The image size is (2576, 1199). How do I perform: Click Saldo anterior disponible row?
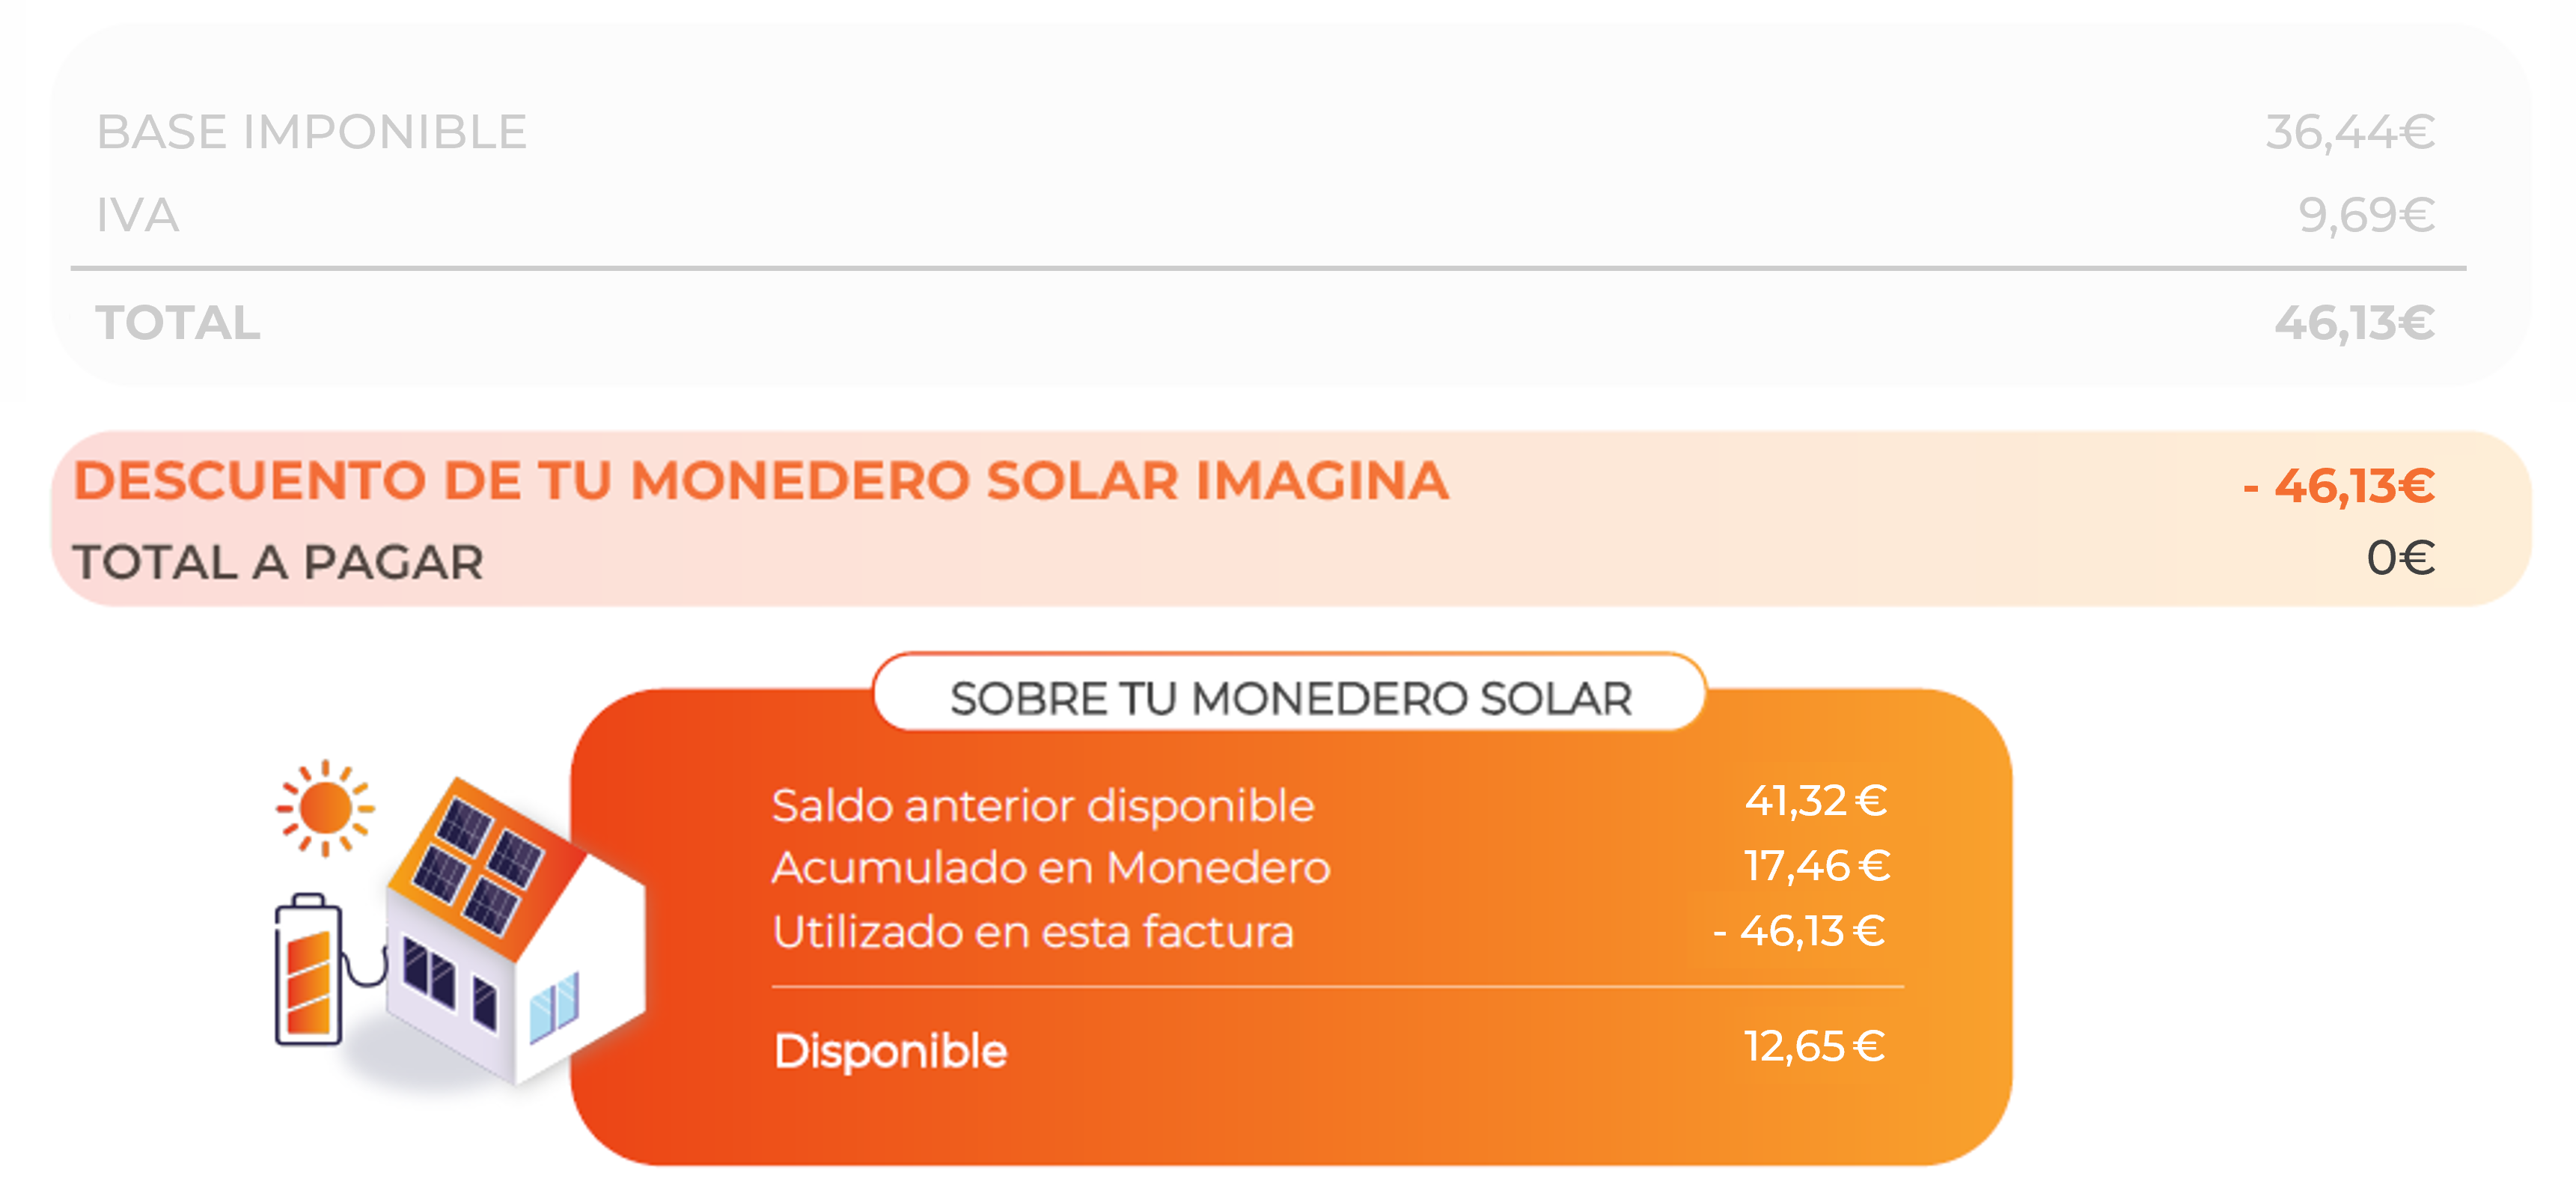tap(1330, 803)
